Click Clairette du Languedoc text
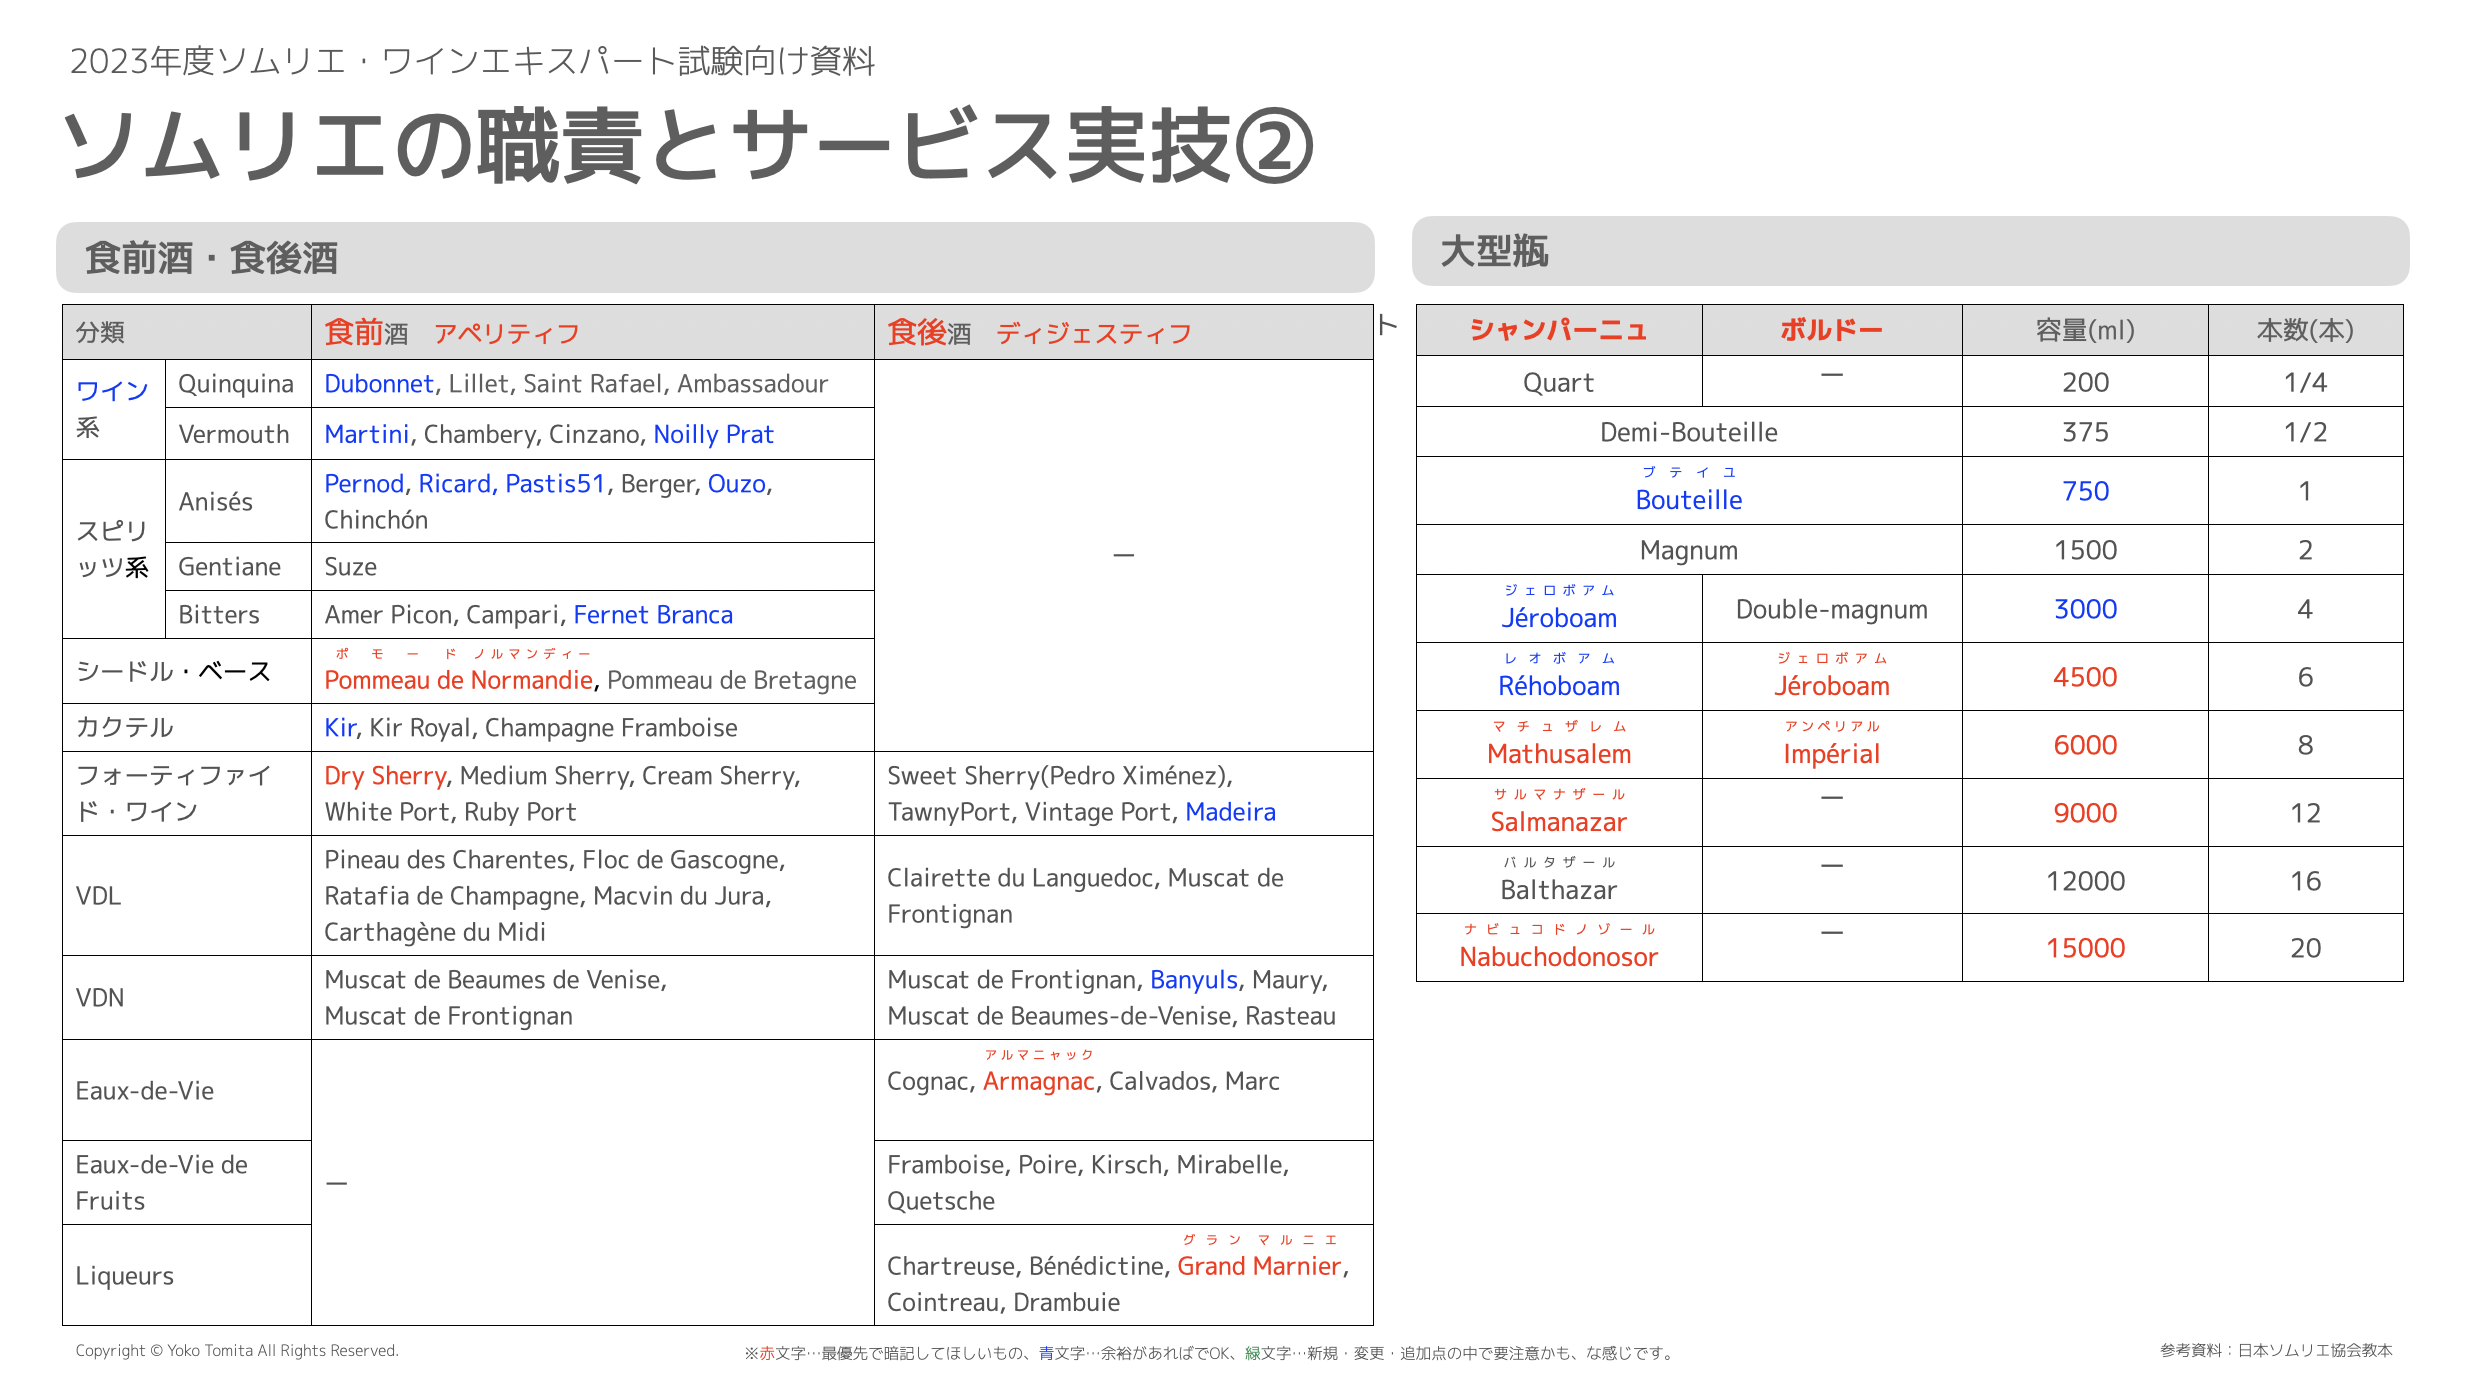2466x1384 pixels. point(1020,878)
